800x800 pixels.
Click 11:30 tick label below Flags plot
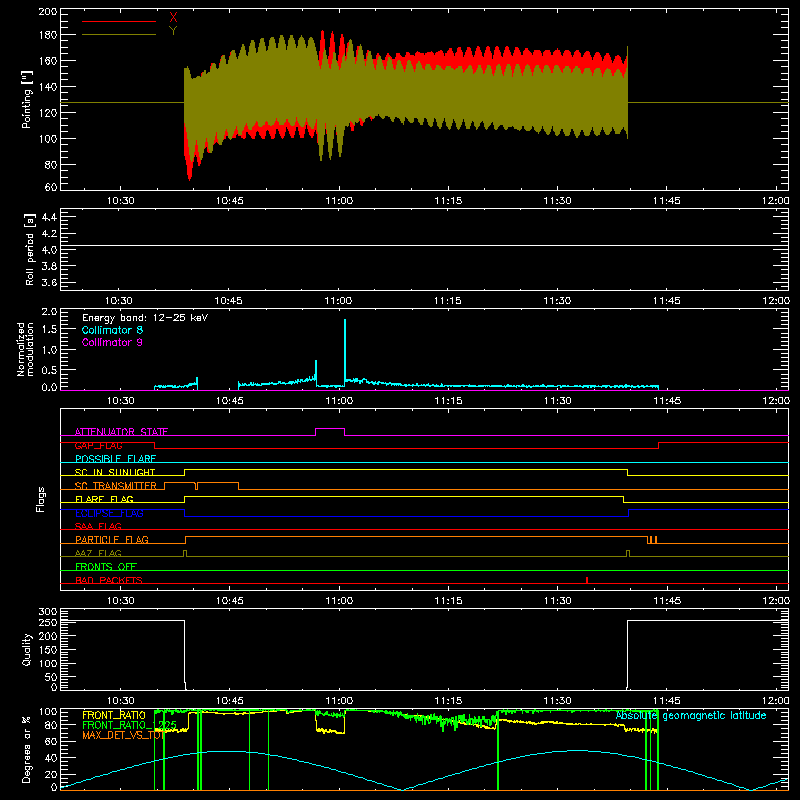click(x=557, y=601)
